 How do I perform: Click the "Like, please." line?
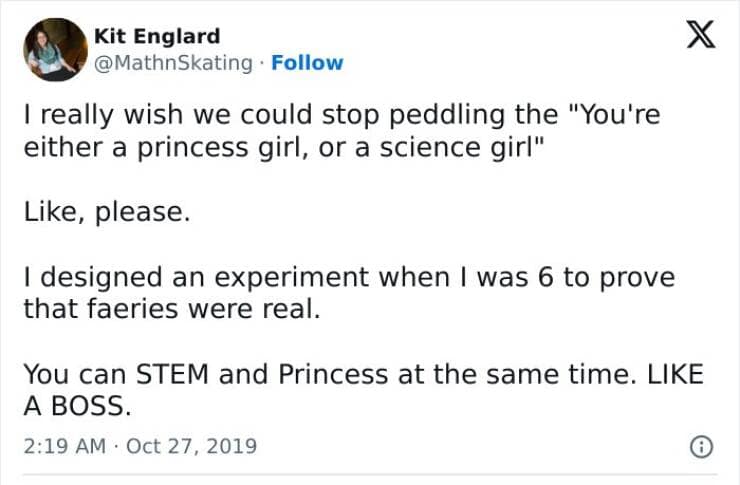tap(106, 212)
